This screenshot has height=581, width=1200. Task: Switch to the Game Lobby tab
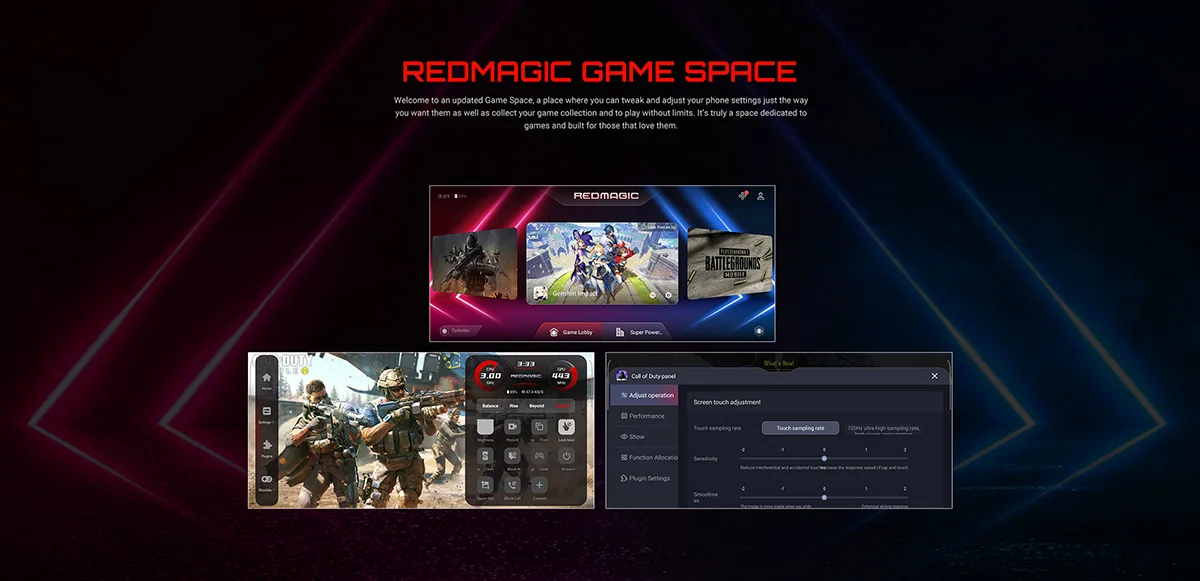click(x=570, y=332)
